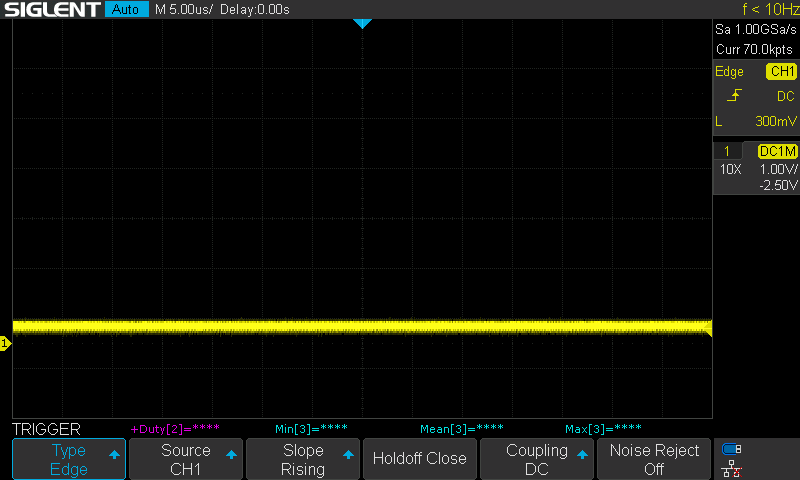Click the Edge trigger type label in side panel

point(729,71)
